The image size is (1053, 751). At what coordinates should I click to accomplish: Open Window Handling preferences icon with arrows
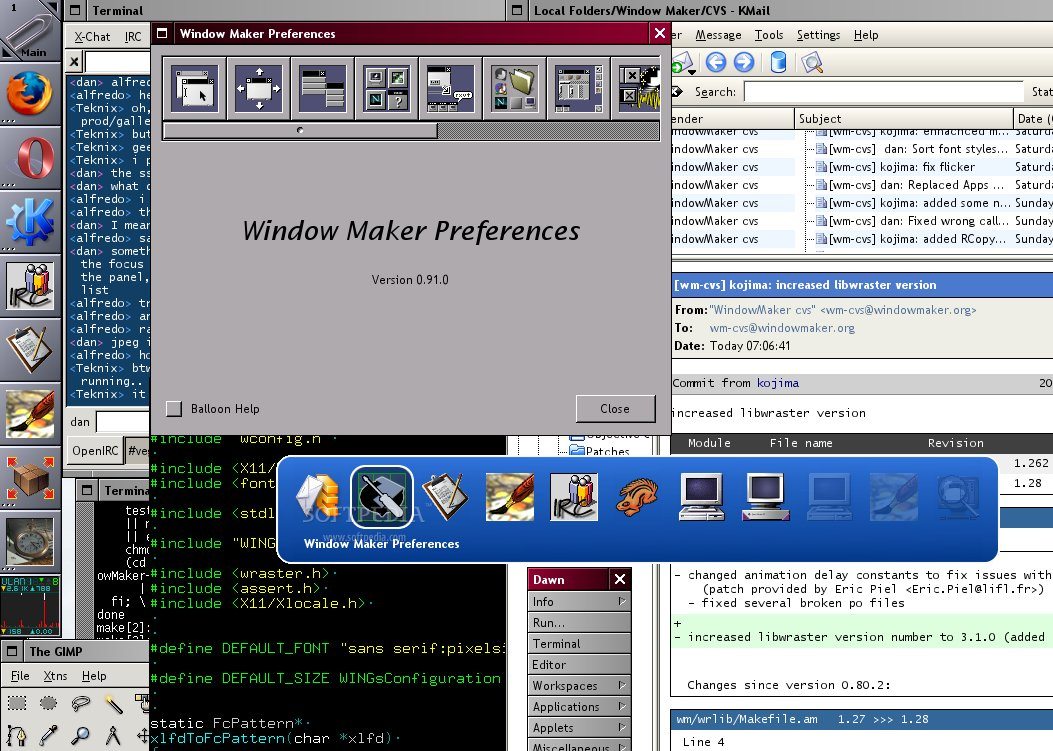(x=259, y=89)
